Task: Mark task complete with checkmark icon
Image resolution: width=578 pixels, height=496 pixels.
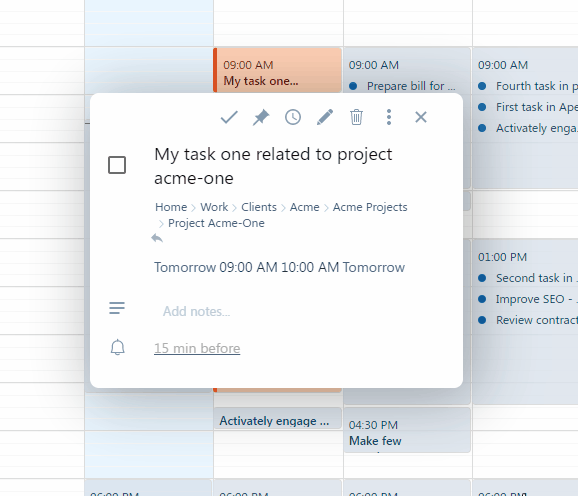Action: 229,118
